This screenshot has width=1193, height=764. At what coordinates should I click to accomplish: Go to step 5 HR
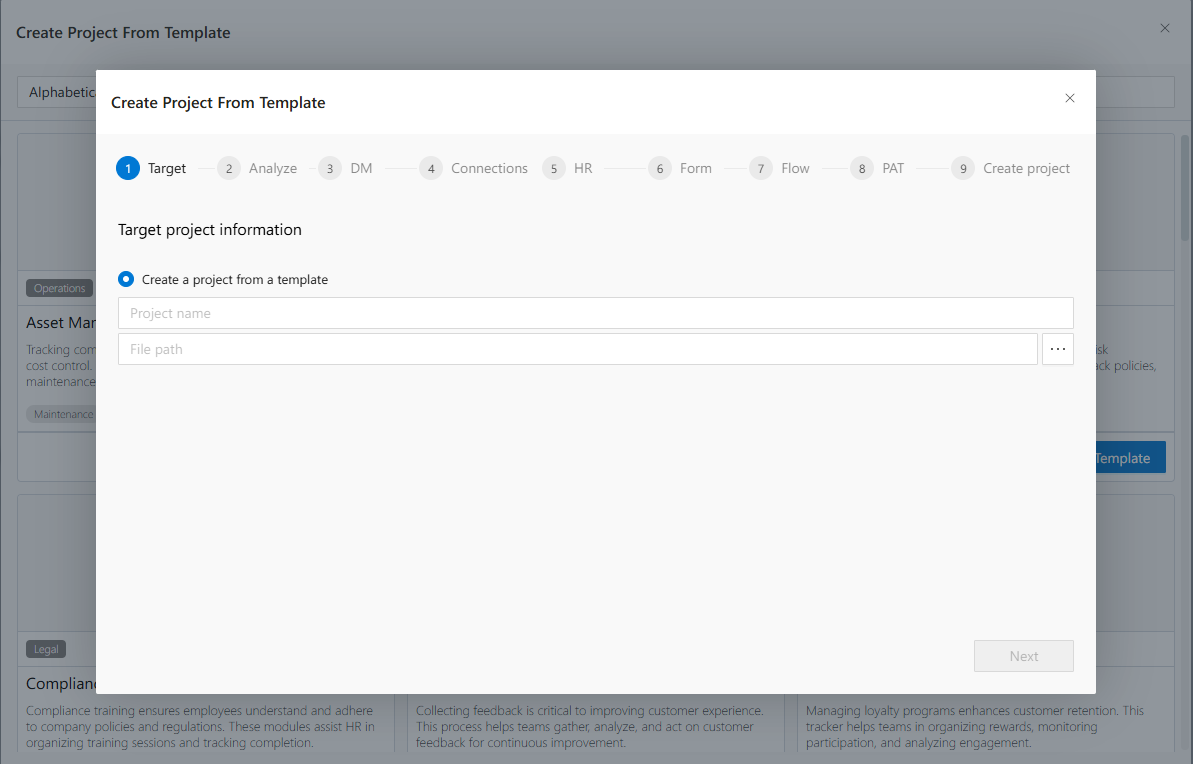tap(568, 168)
